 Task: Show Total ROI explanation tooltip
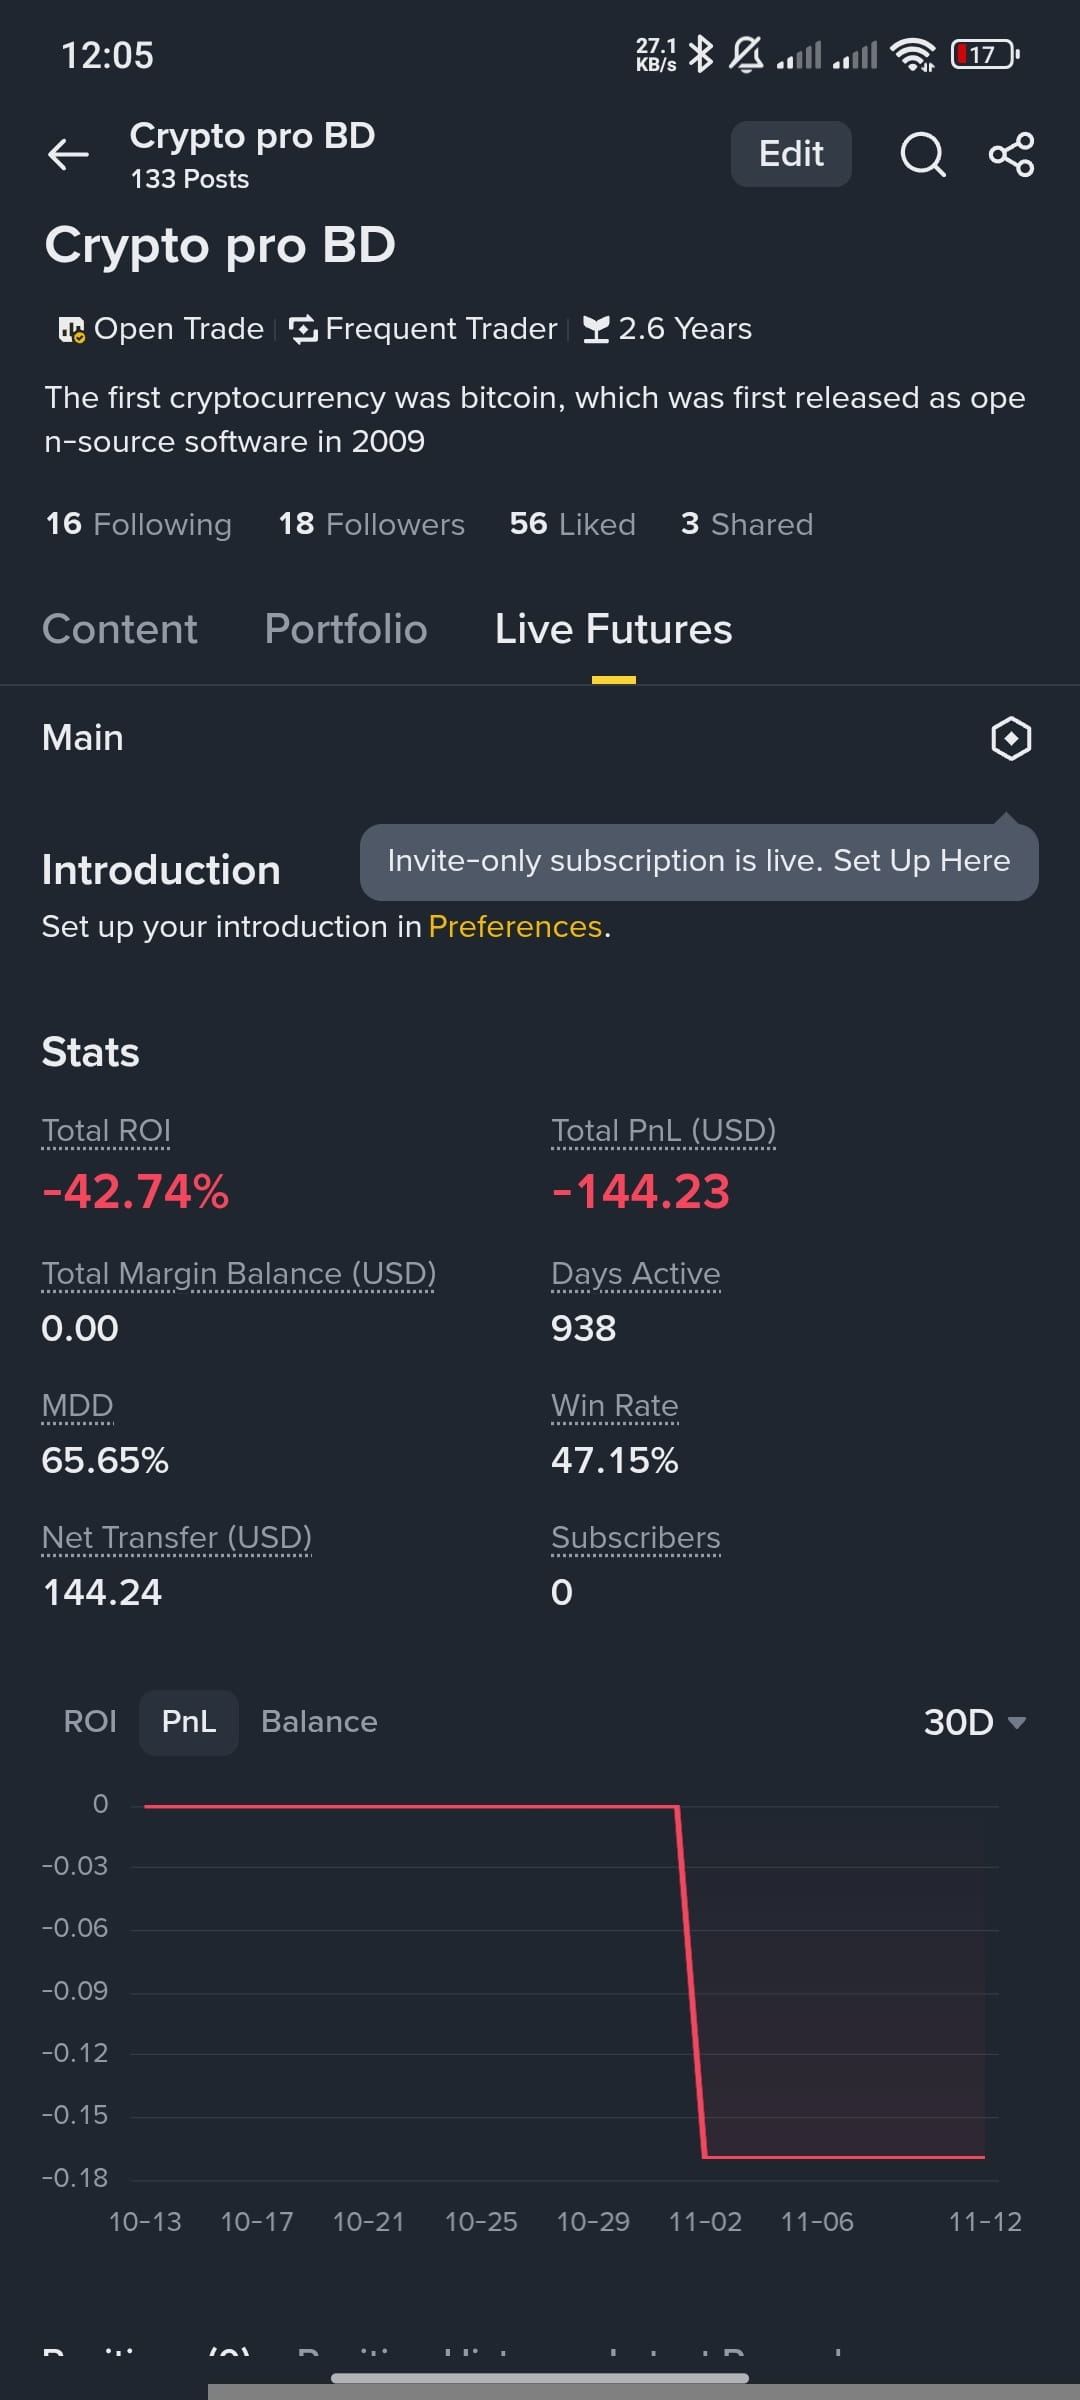(106, 1131)
